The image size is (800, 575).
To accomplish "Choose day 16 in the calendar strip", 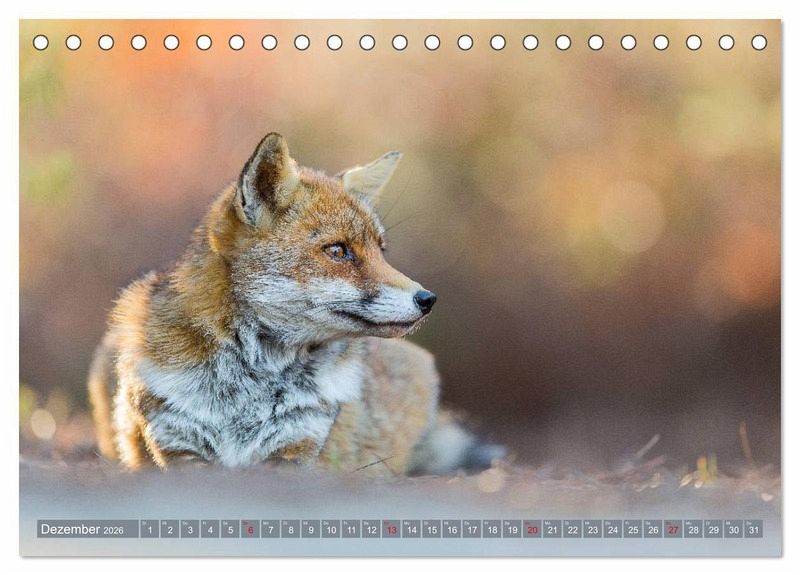I will pyautogui.click(x=451, y=529).
